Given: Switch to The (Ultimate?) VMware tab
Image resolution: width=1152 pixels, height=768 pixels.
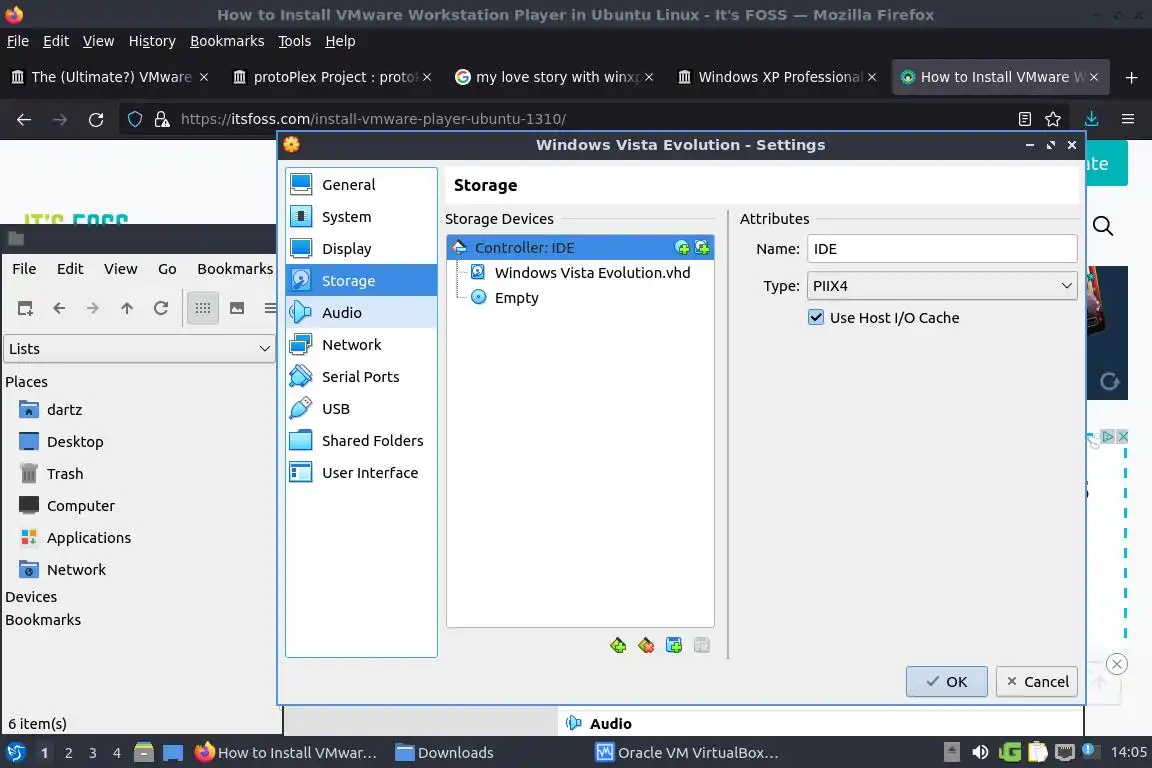Looking at the screenshot, I should (110, 77).
